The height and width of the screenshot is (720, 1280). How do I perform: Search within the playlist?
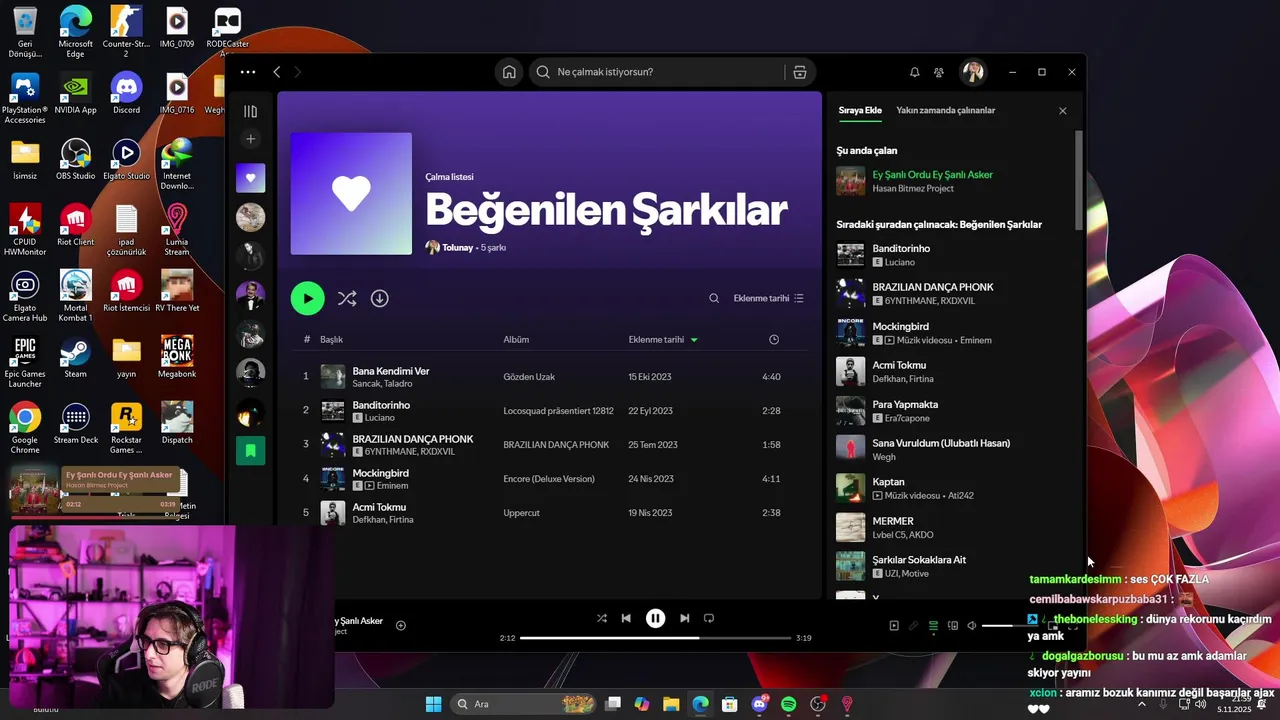pyautogui.click(x=714, y=298)
